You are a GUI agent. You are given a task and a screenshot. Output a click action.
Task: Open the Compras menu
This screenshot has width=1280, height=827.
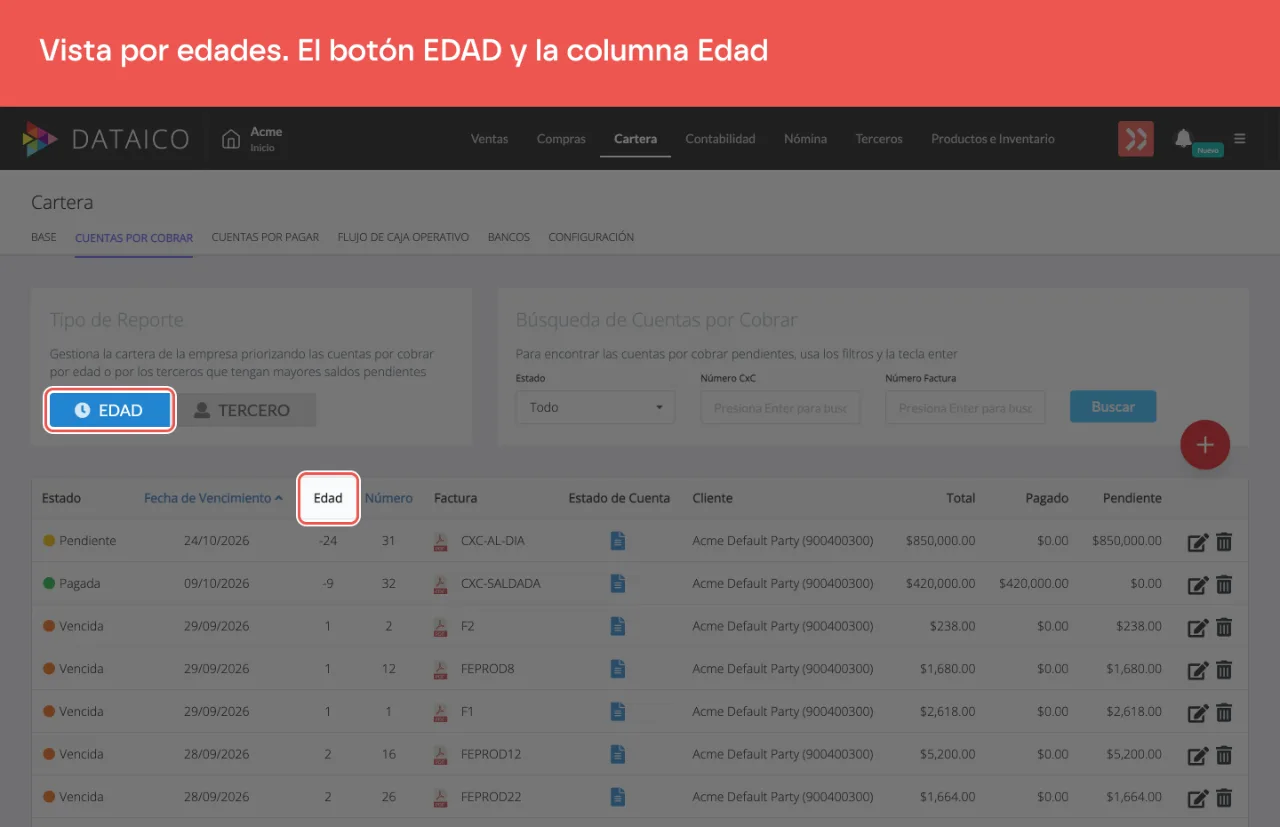pos(561,139)
